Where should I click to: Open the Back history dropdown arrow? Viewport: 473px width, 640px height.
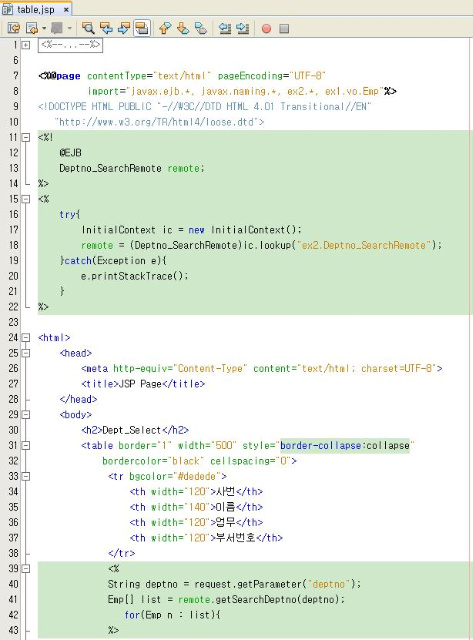pyautogui.click(x=44, y=28)
